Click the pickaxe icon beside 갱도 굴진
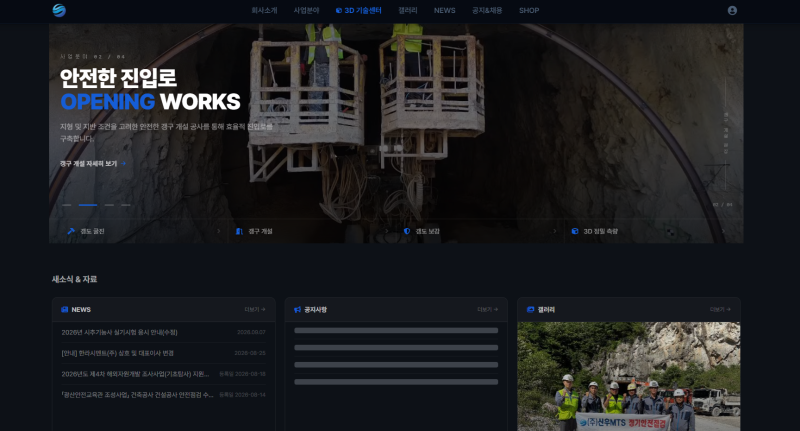Image resolution: width=800 pixels, height=431 pixels. (x=71, y=231)
